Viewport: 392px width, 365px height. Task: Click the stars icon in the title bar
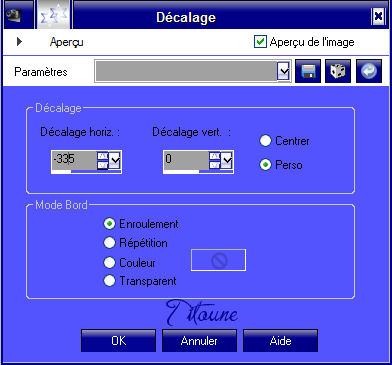(54, 15)
